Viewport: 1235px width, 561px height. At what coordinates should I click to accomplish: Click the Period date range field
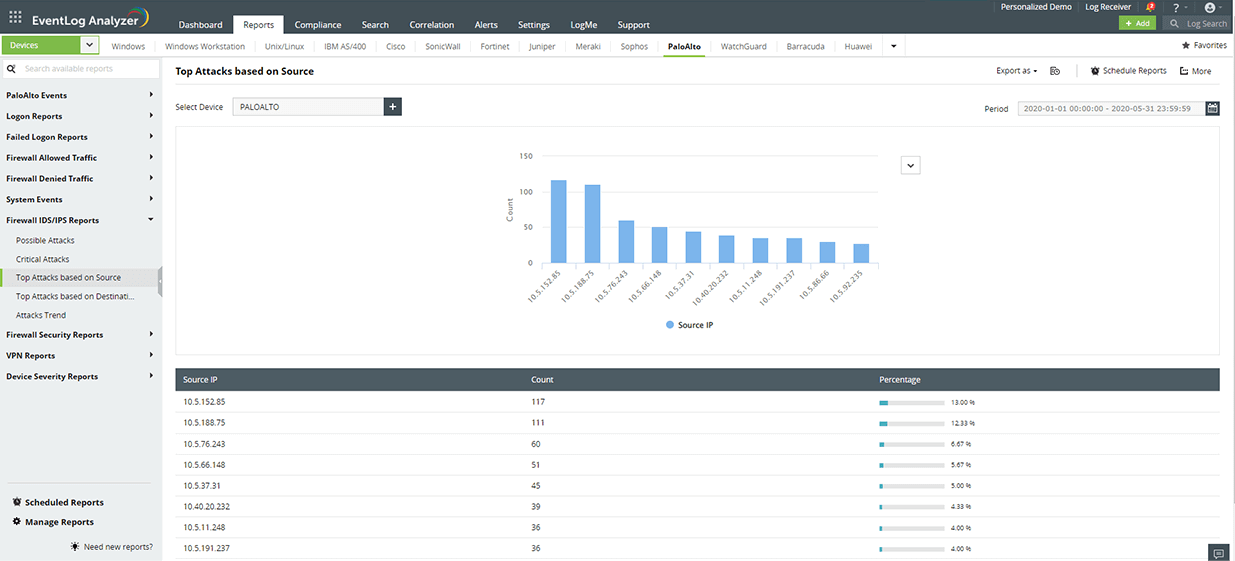click(1110, 108)
